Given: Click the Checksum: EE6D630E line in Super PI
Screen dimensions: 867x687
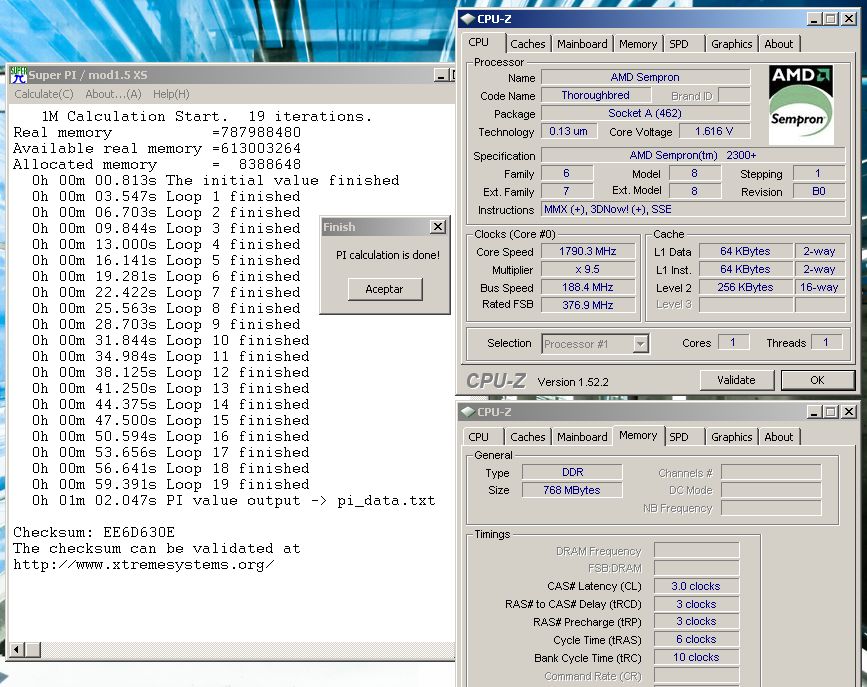Looking at the screenshot, I should 94,533.
